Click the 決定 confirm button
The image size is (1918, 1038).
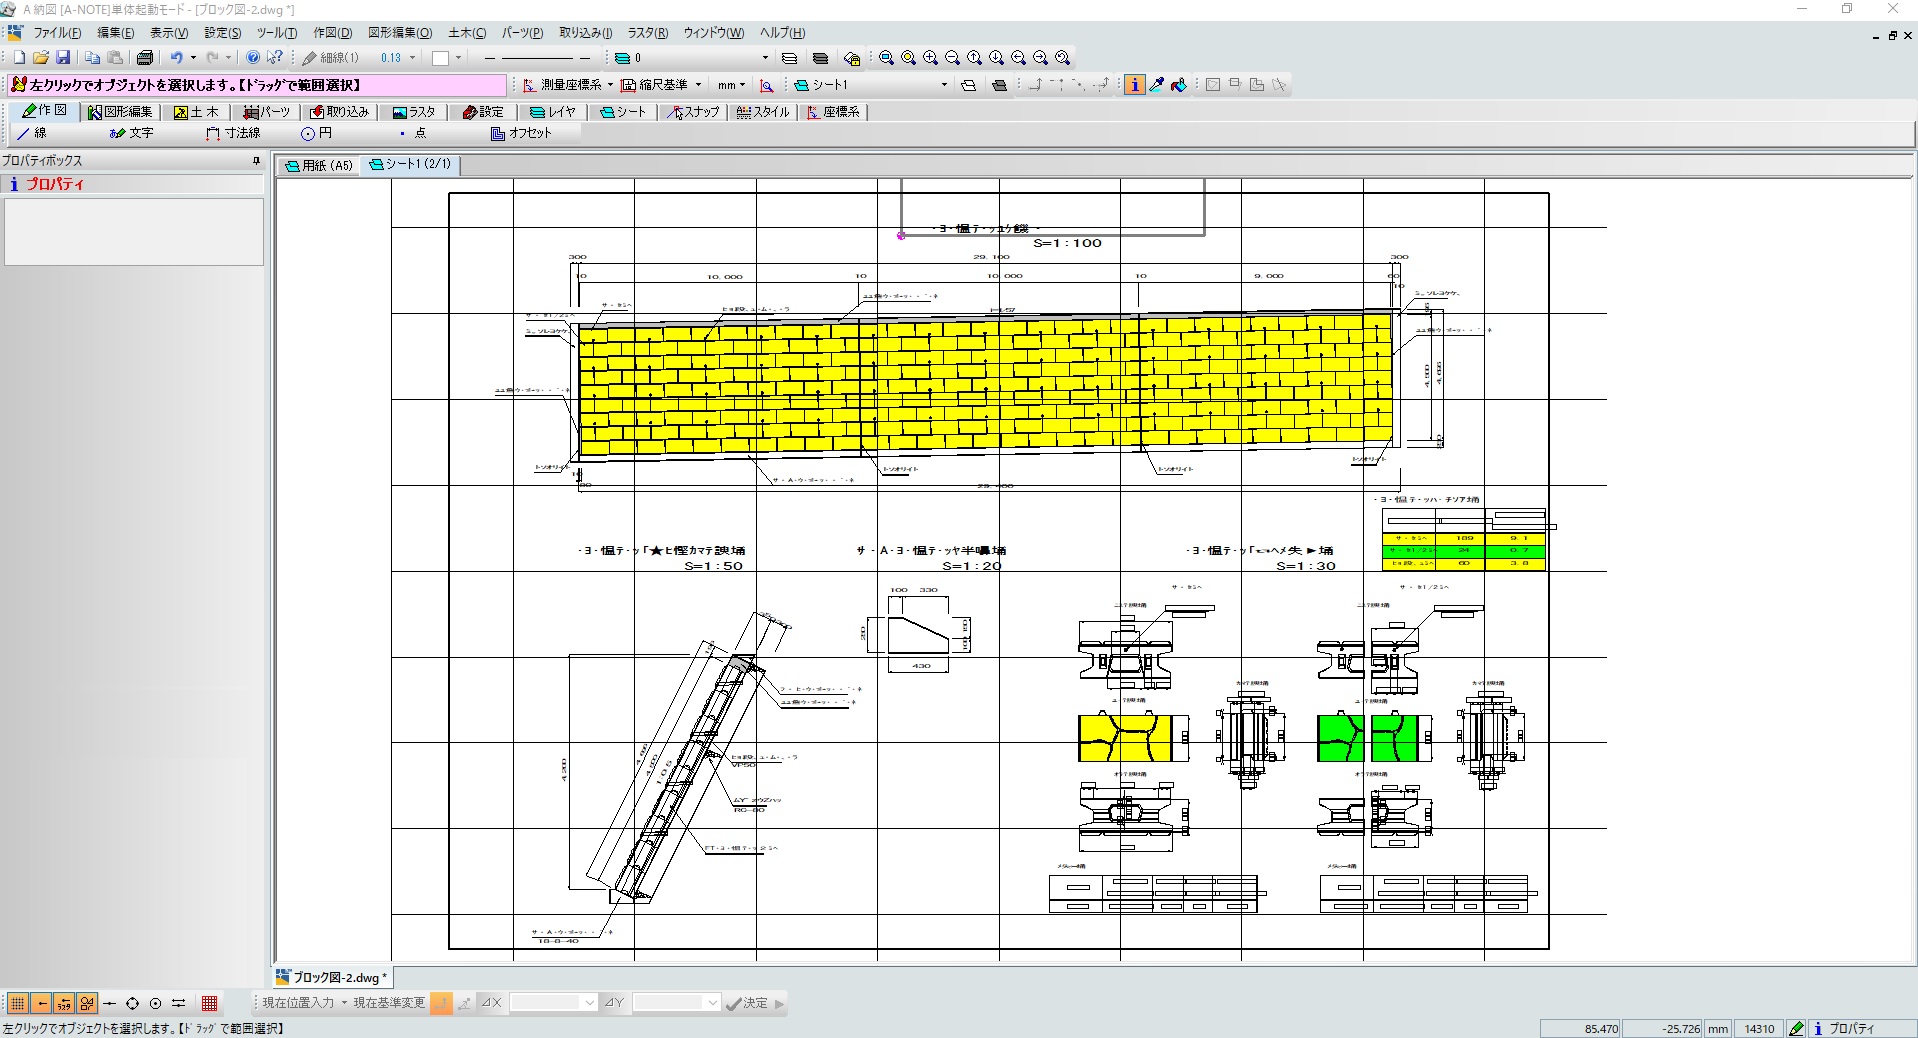click(x=747, y=1003)
